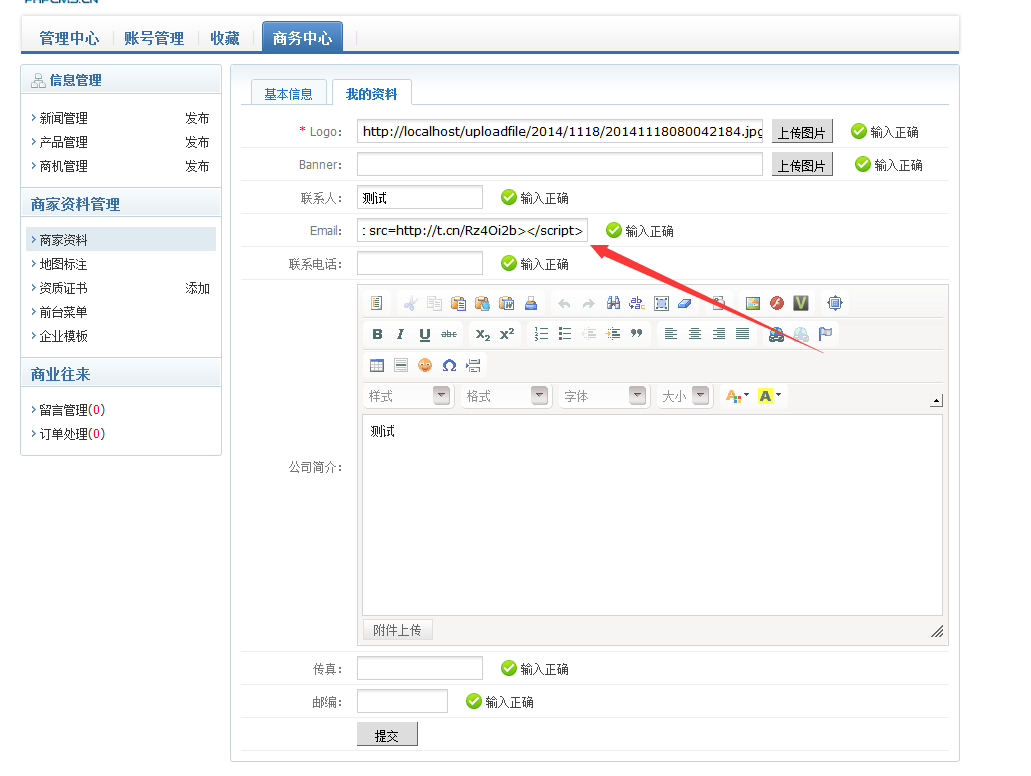Open 留言管理 in the sidebar

click(72, 410)
